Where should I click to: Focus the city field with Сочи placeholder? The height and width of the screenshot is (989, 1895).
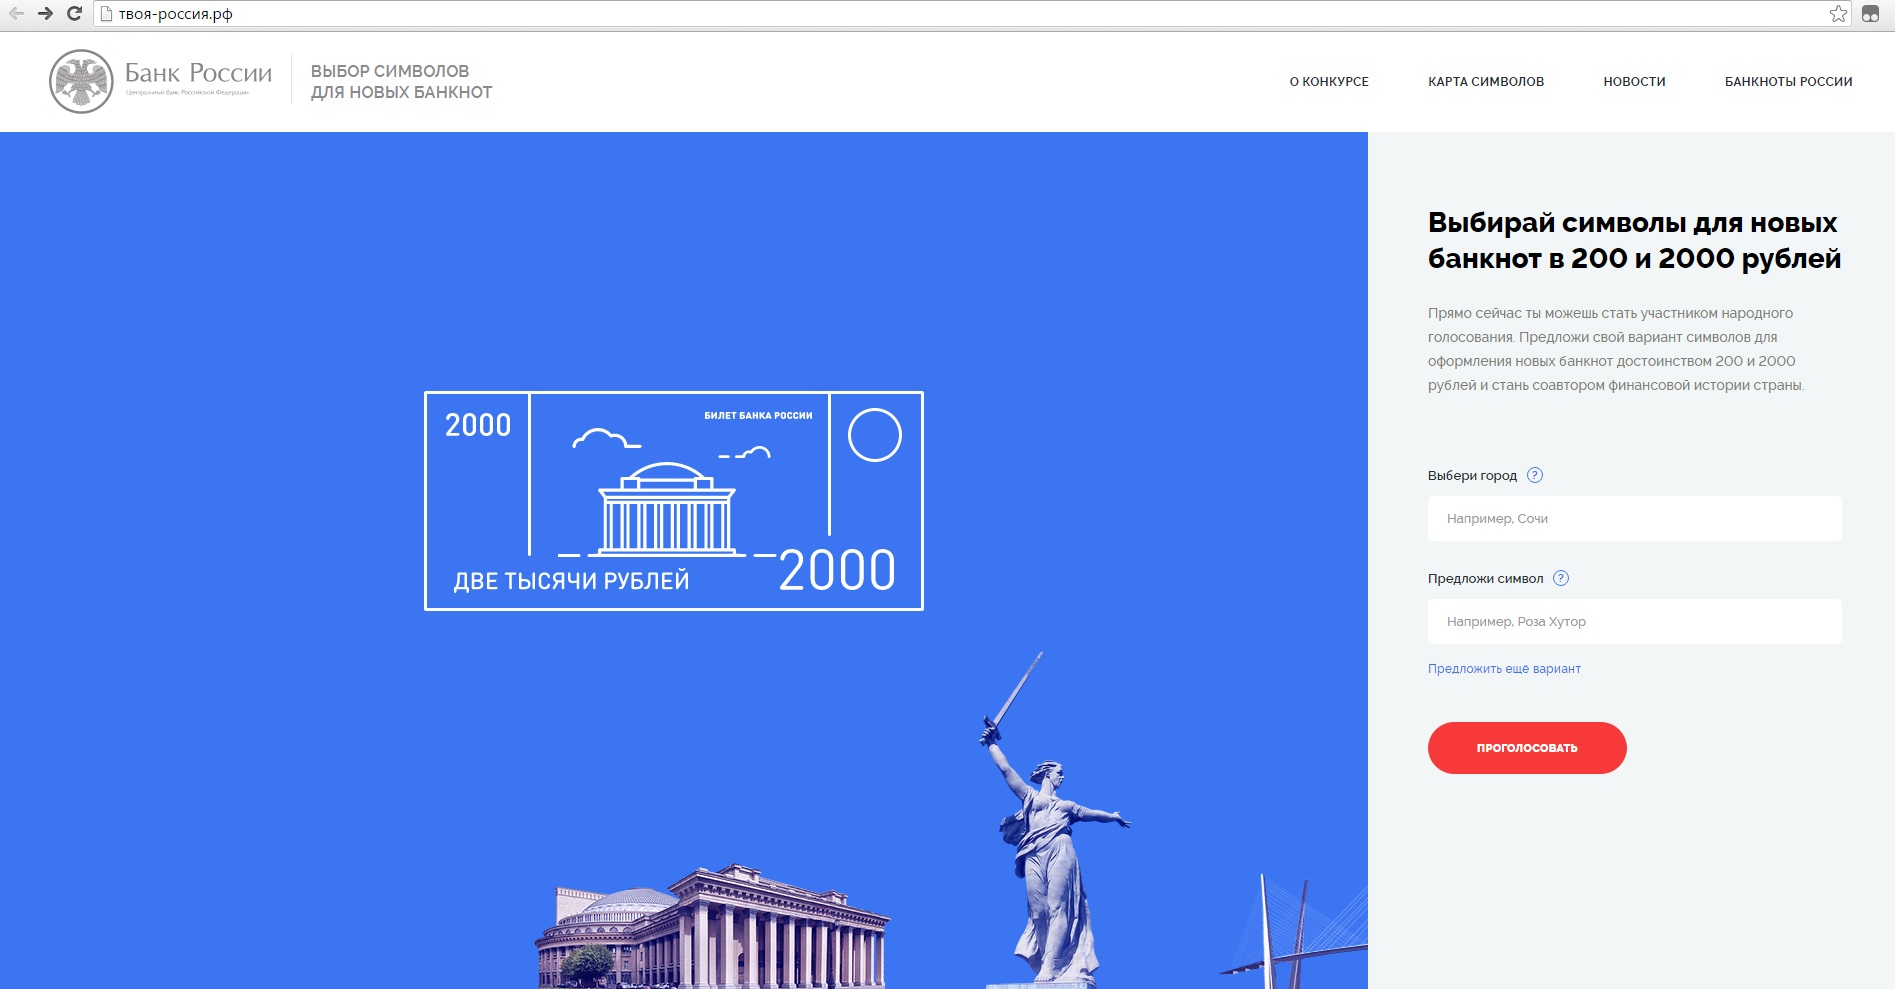(x=1634, y=519)
